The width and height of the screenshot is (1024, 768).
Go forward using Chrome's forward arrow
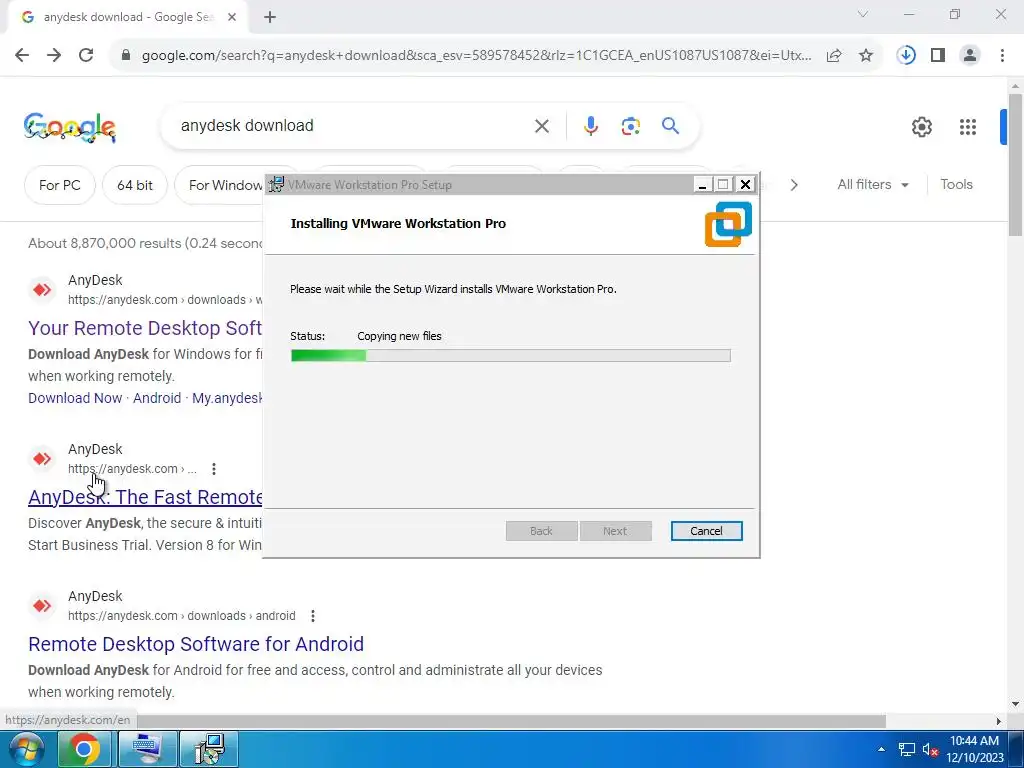point(54,56)
